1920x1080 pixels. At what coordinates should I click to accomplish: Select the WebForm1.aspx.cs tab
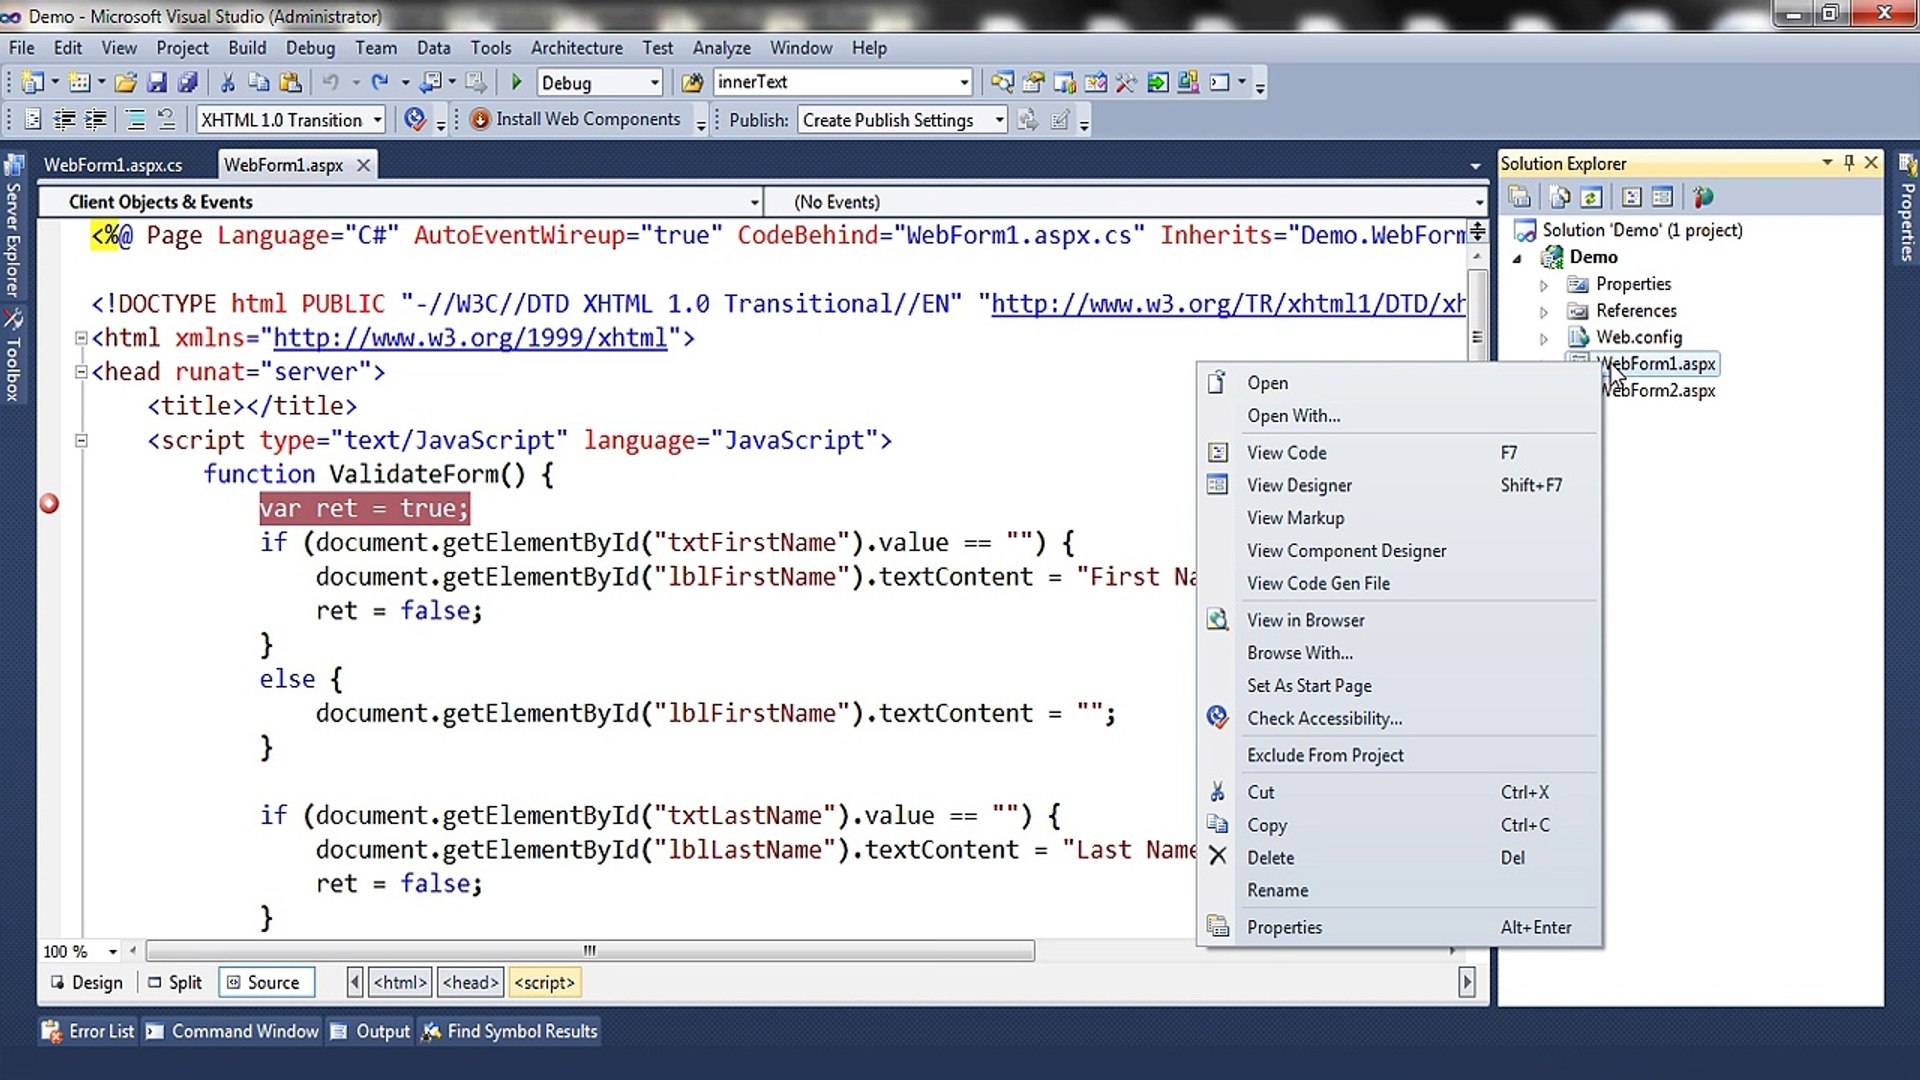[113, 165]
